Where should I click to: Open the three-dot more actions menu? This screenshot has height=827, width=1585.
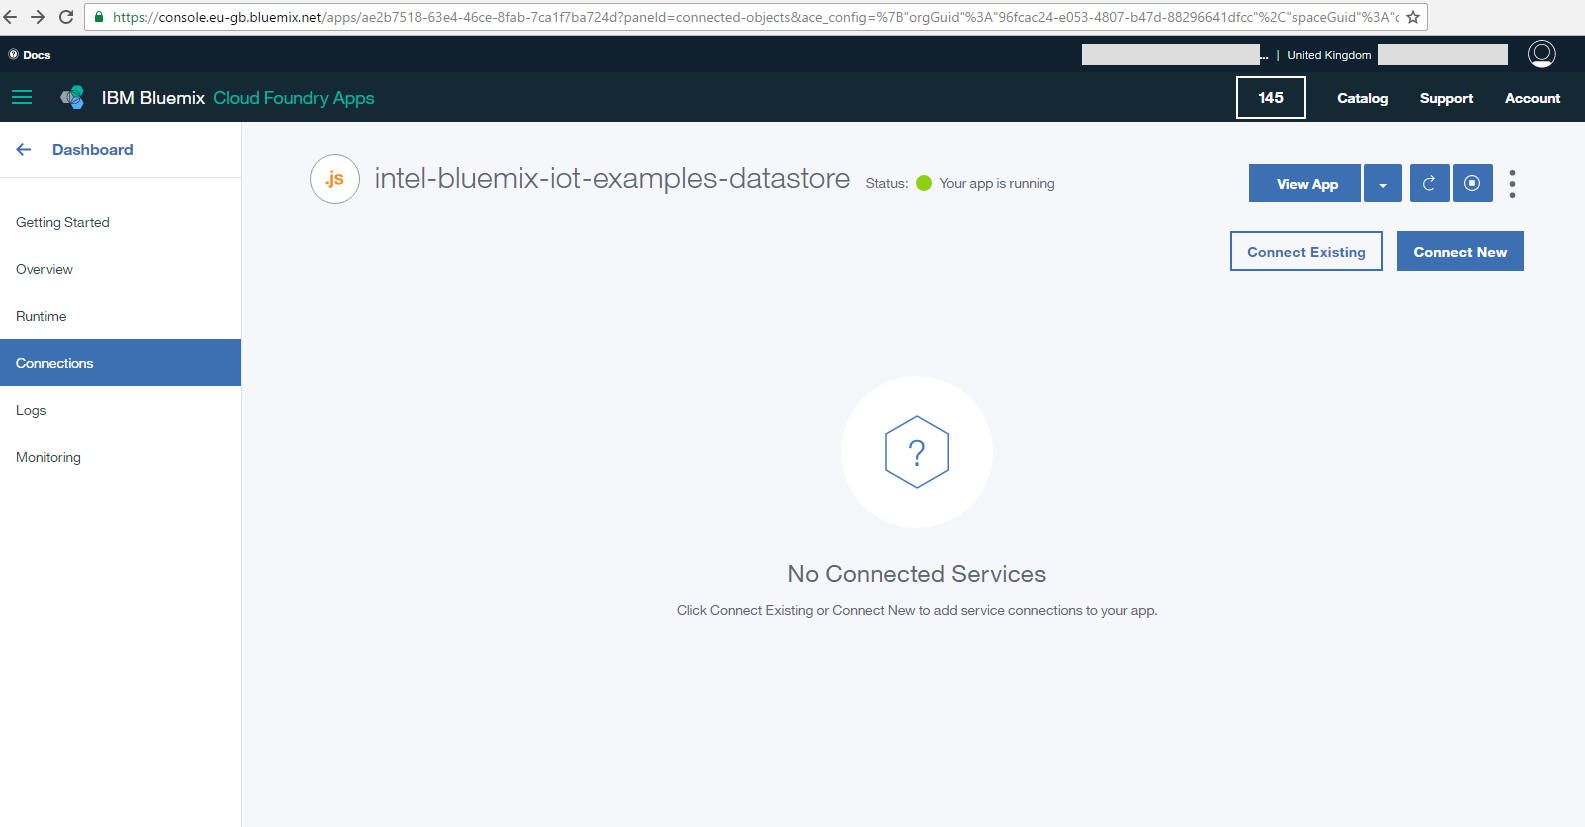click(x=1512, y=183)
